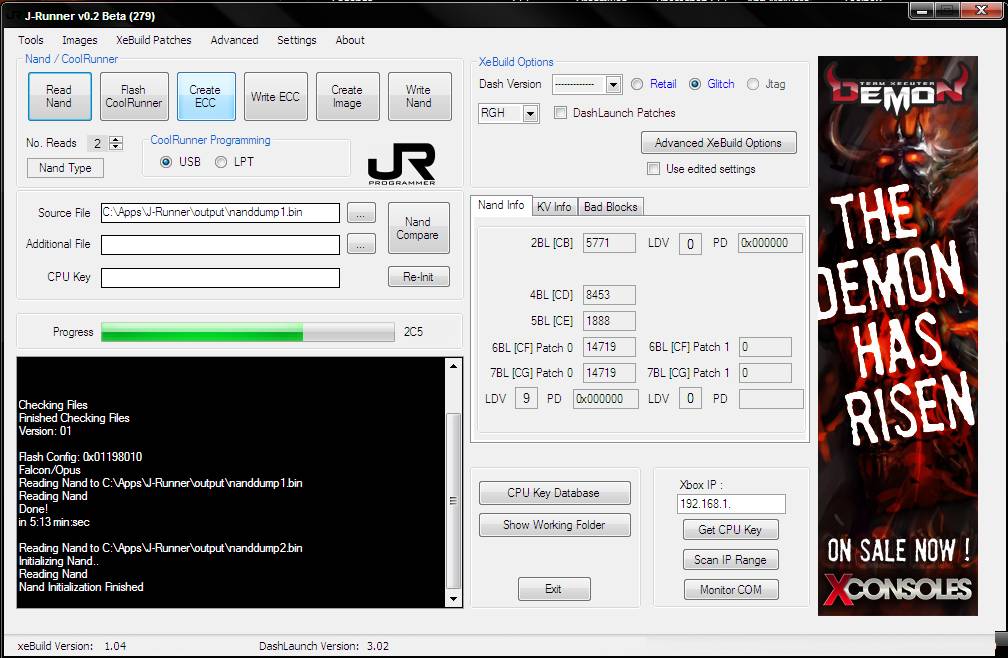1008x658 pixels.
Task: Open the About menu
Action: tap(350, 40)
